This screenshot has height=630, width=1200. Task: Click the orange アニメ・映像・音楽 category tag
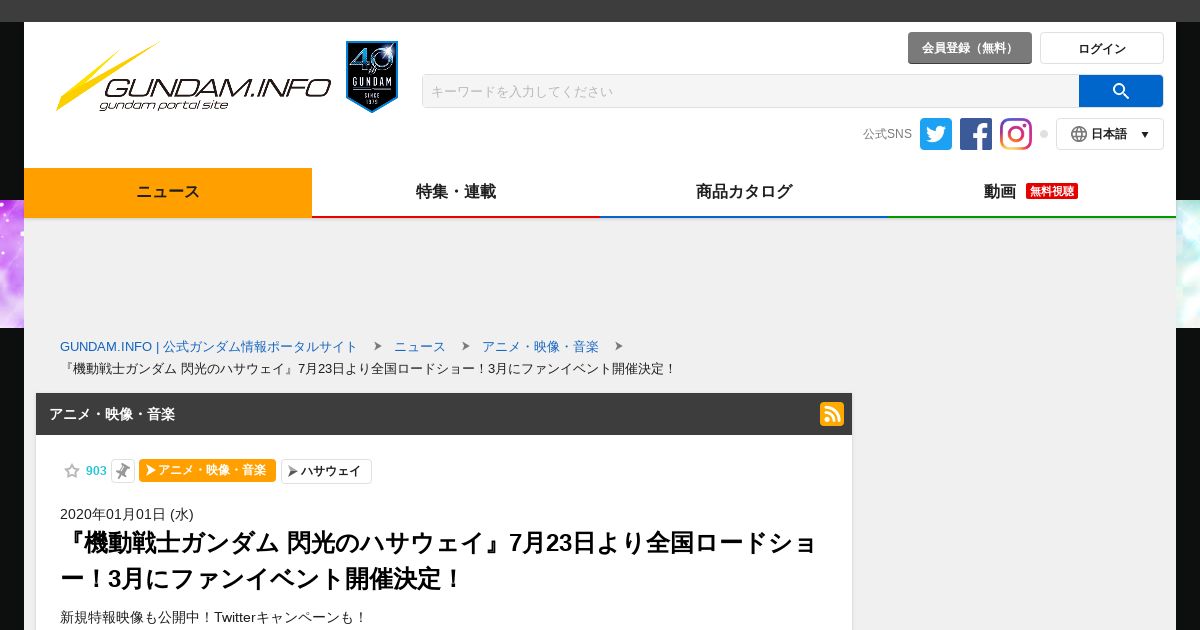(x=207, y=471)
